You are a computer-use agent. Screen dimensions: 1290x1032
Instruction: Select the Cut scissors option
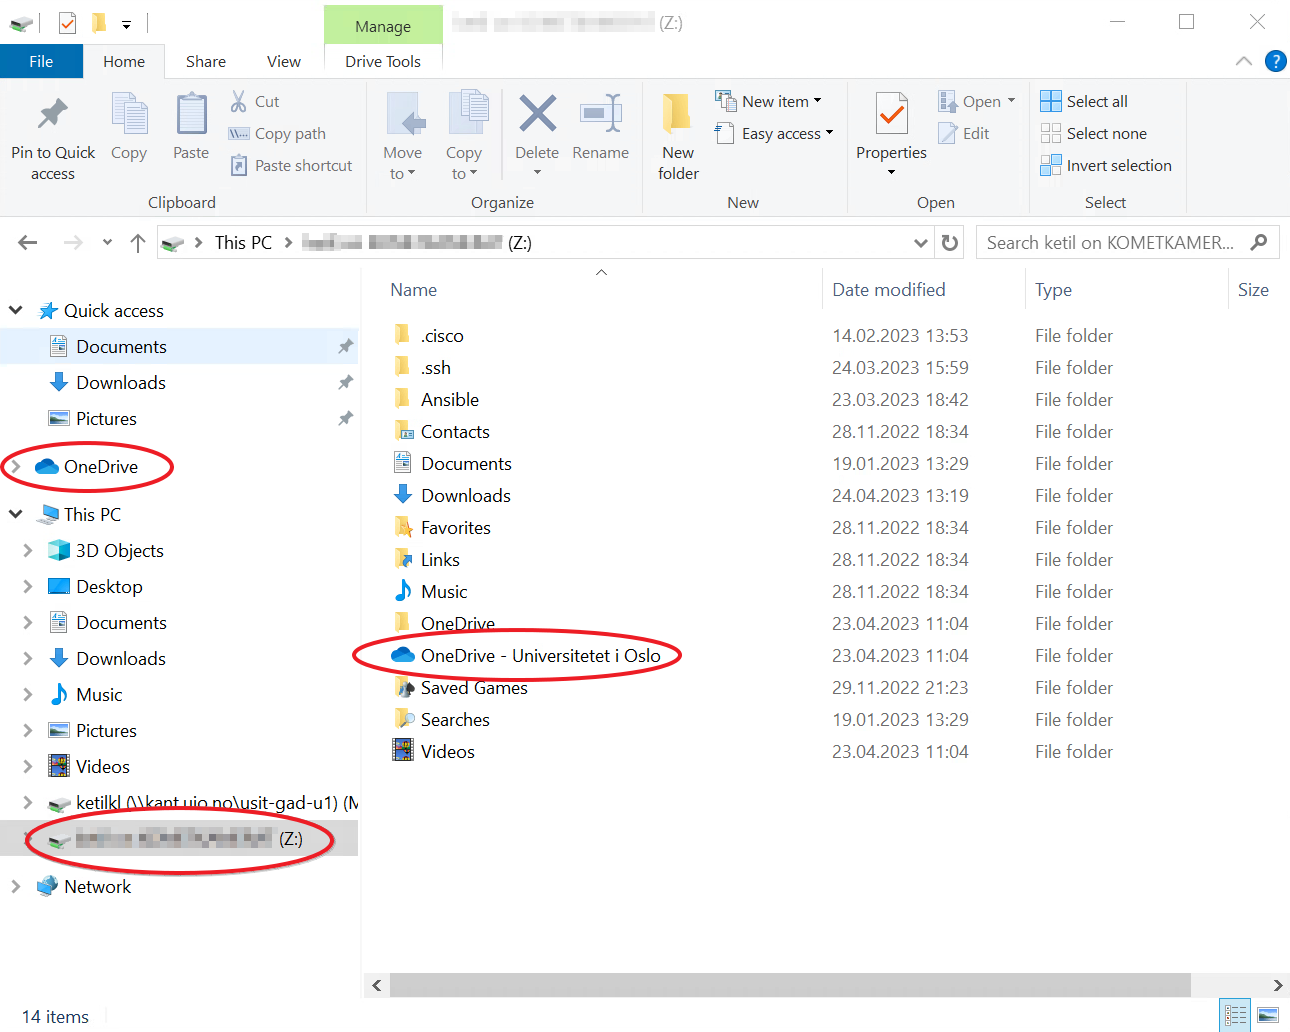(x=254, y=101)
